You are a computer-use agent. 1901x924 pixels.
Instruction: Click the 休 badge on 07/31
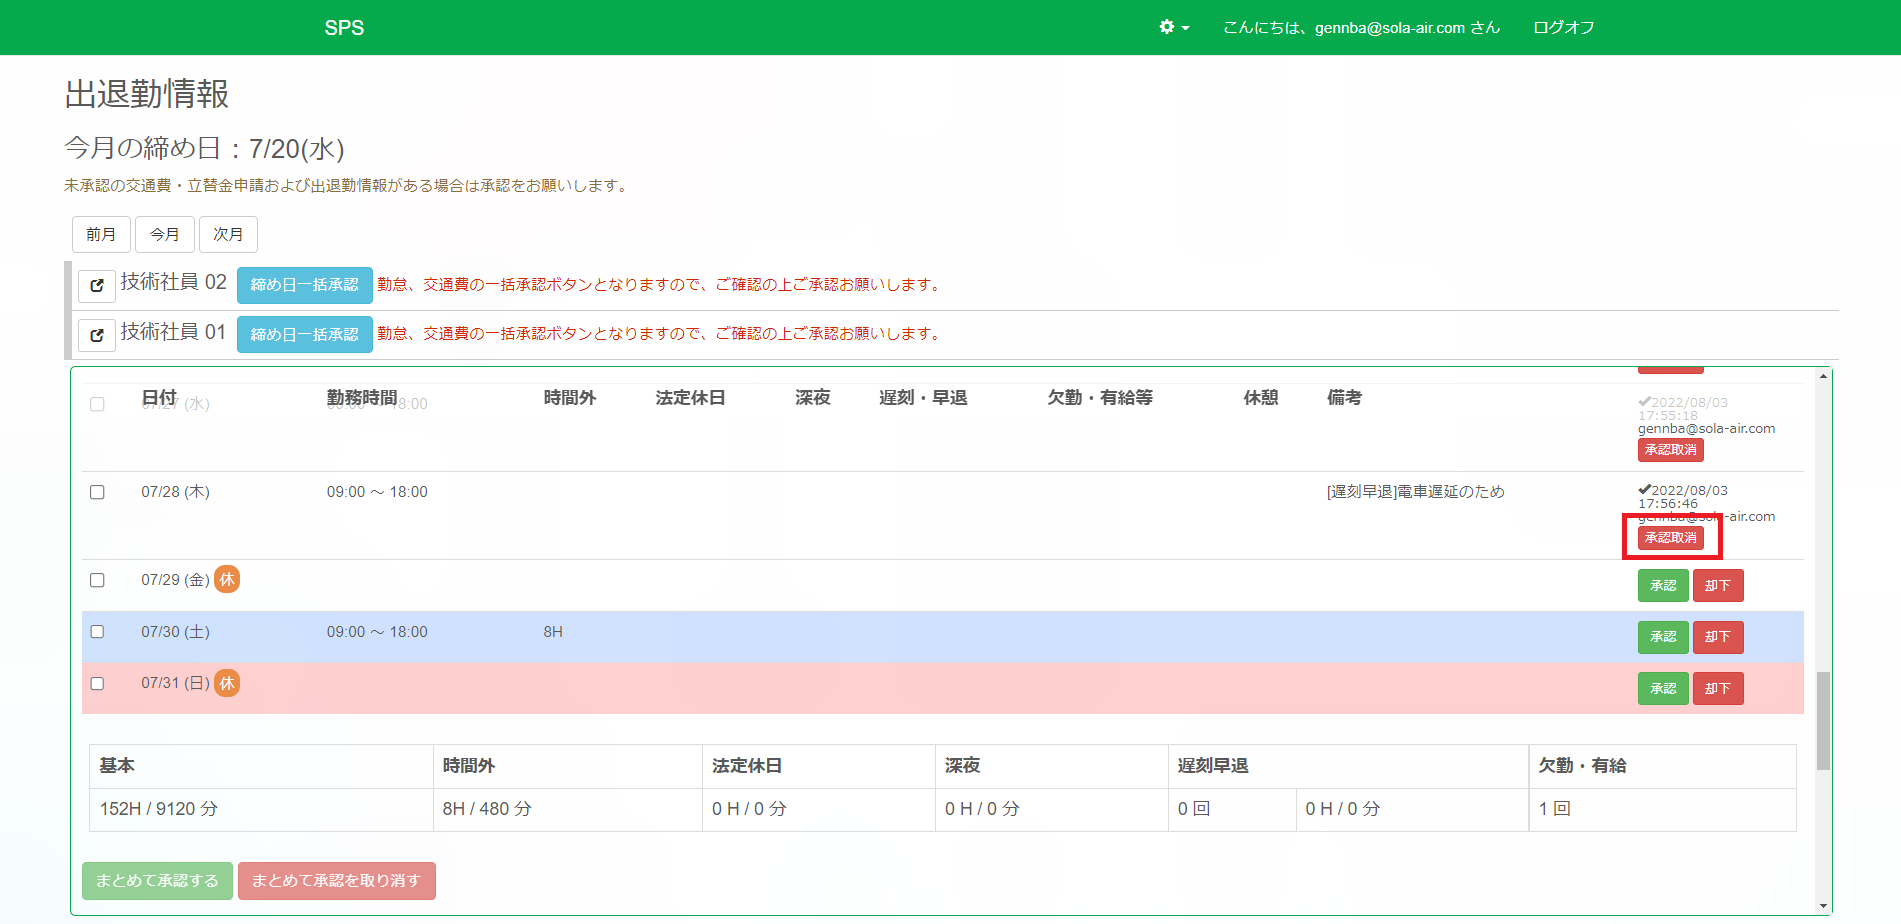227,683
